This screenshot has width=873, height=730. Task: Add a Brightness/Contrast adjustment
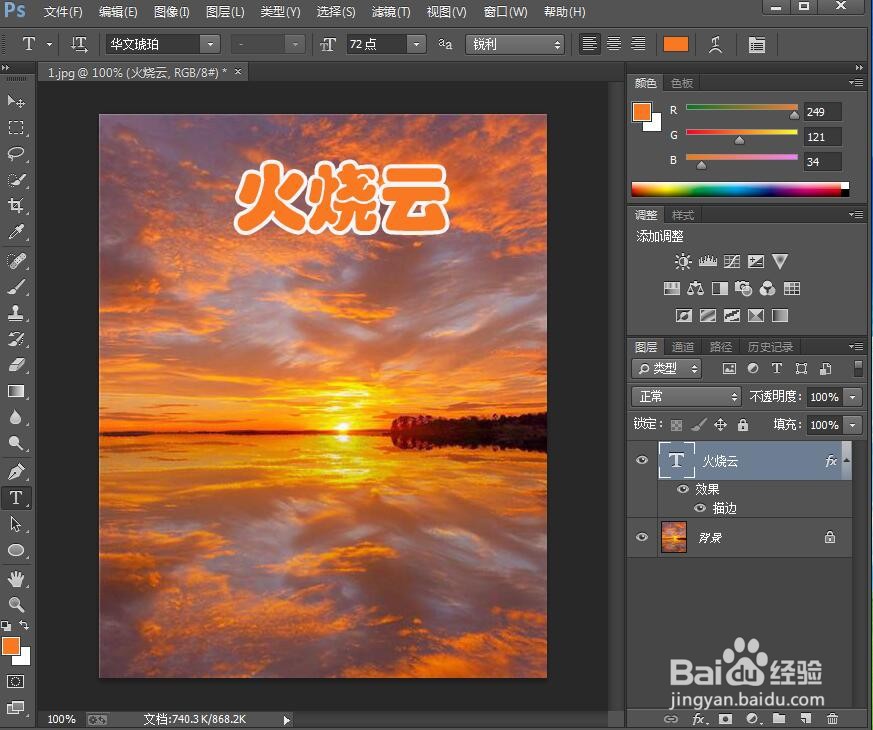[x=683, y=261]
